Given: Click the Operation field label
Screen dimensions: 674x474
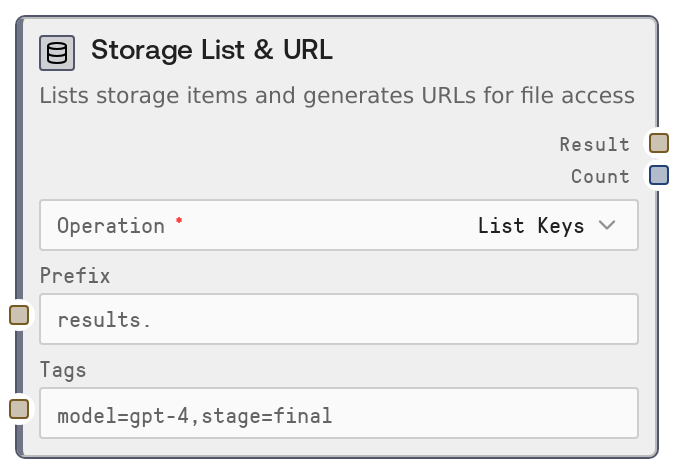Looking at the screenshot, I should click(110, 225).
